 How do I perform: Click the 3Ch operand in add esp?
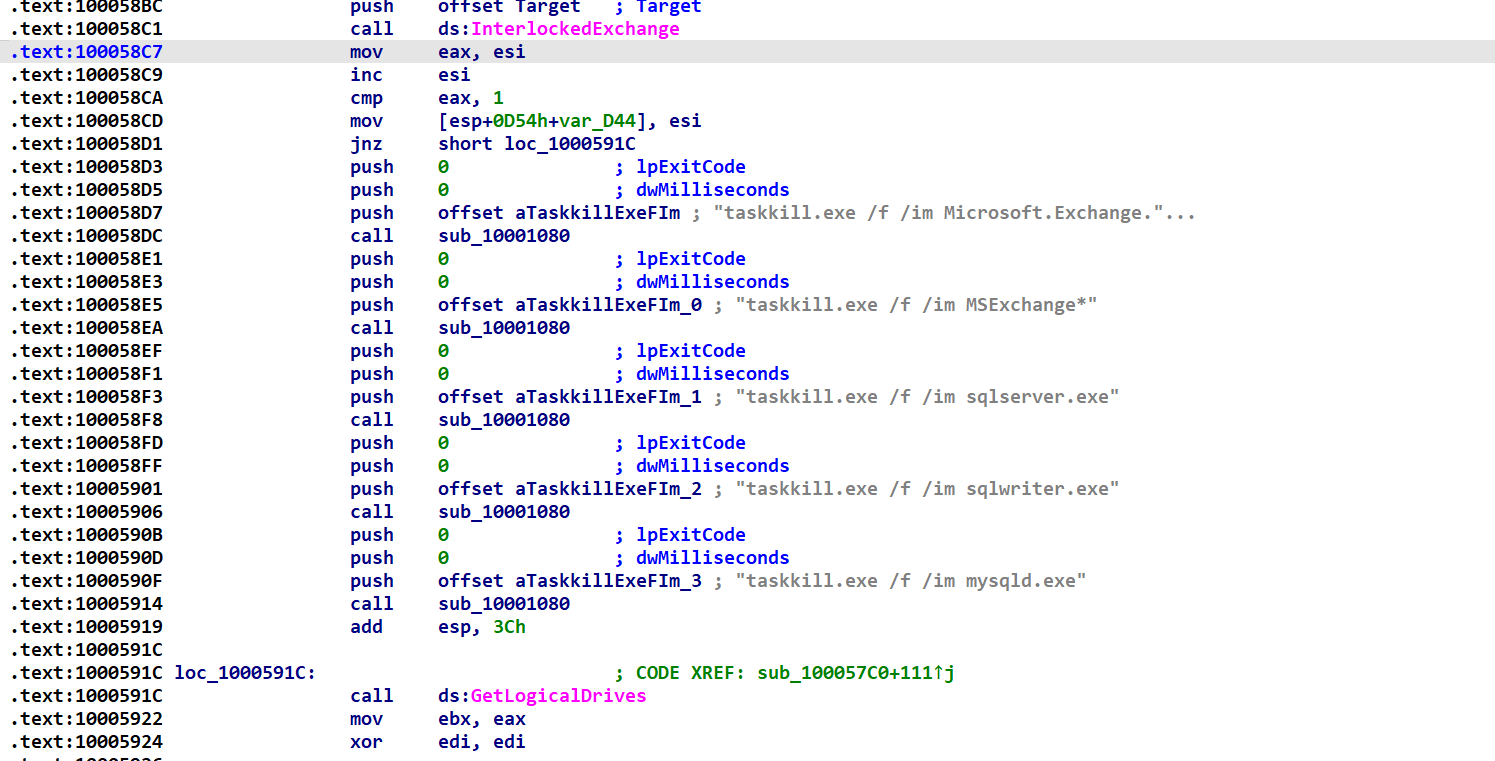[x=509, y=627]
